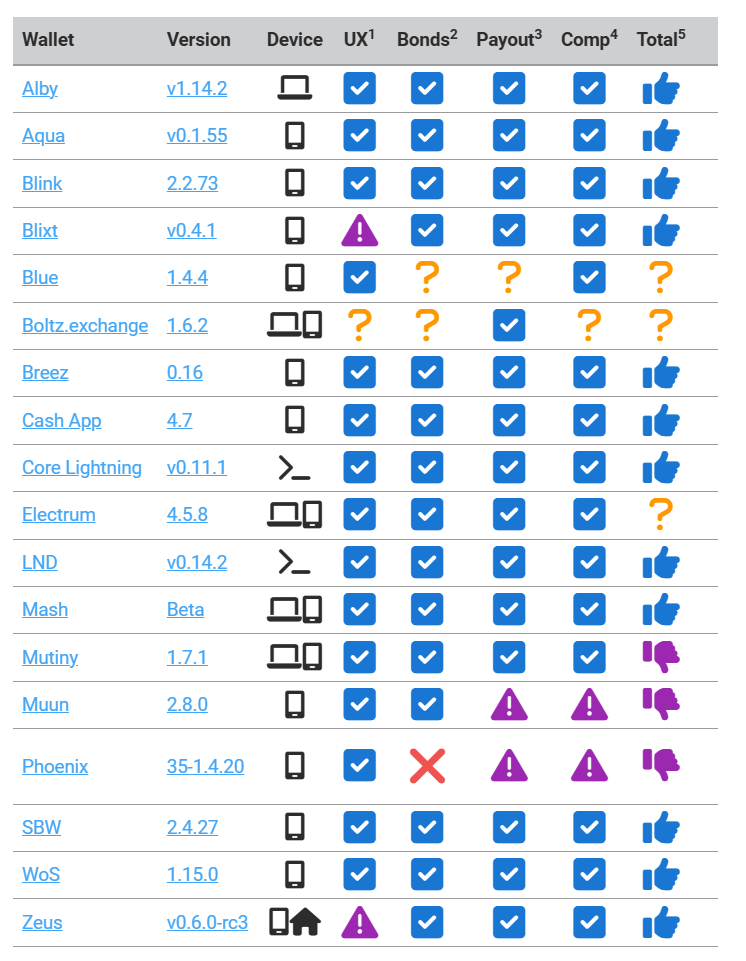Click the Blue wallet UX checkbox
This screenshot has height=961, width=746.
click(360, 278)
